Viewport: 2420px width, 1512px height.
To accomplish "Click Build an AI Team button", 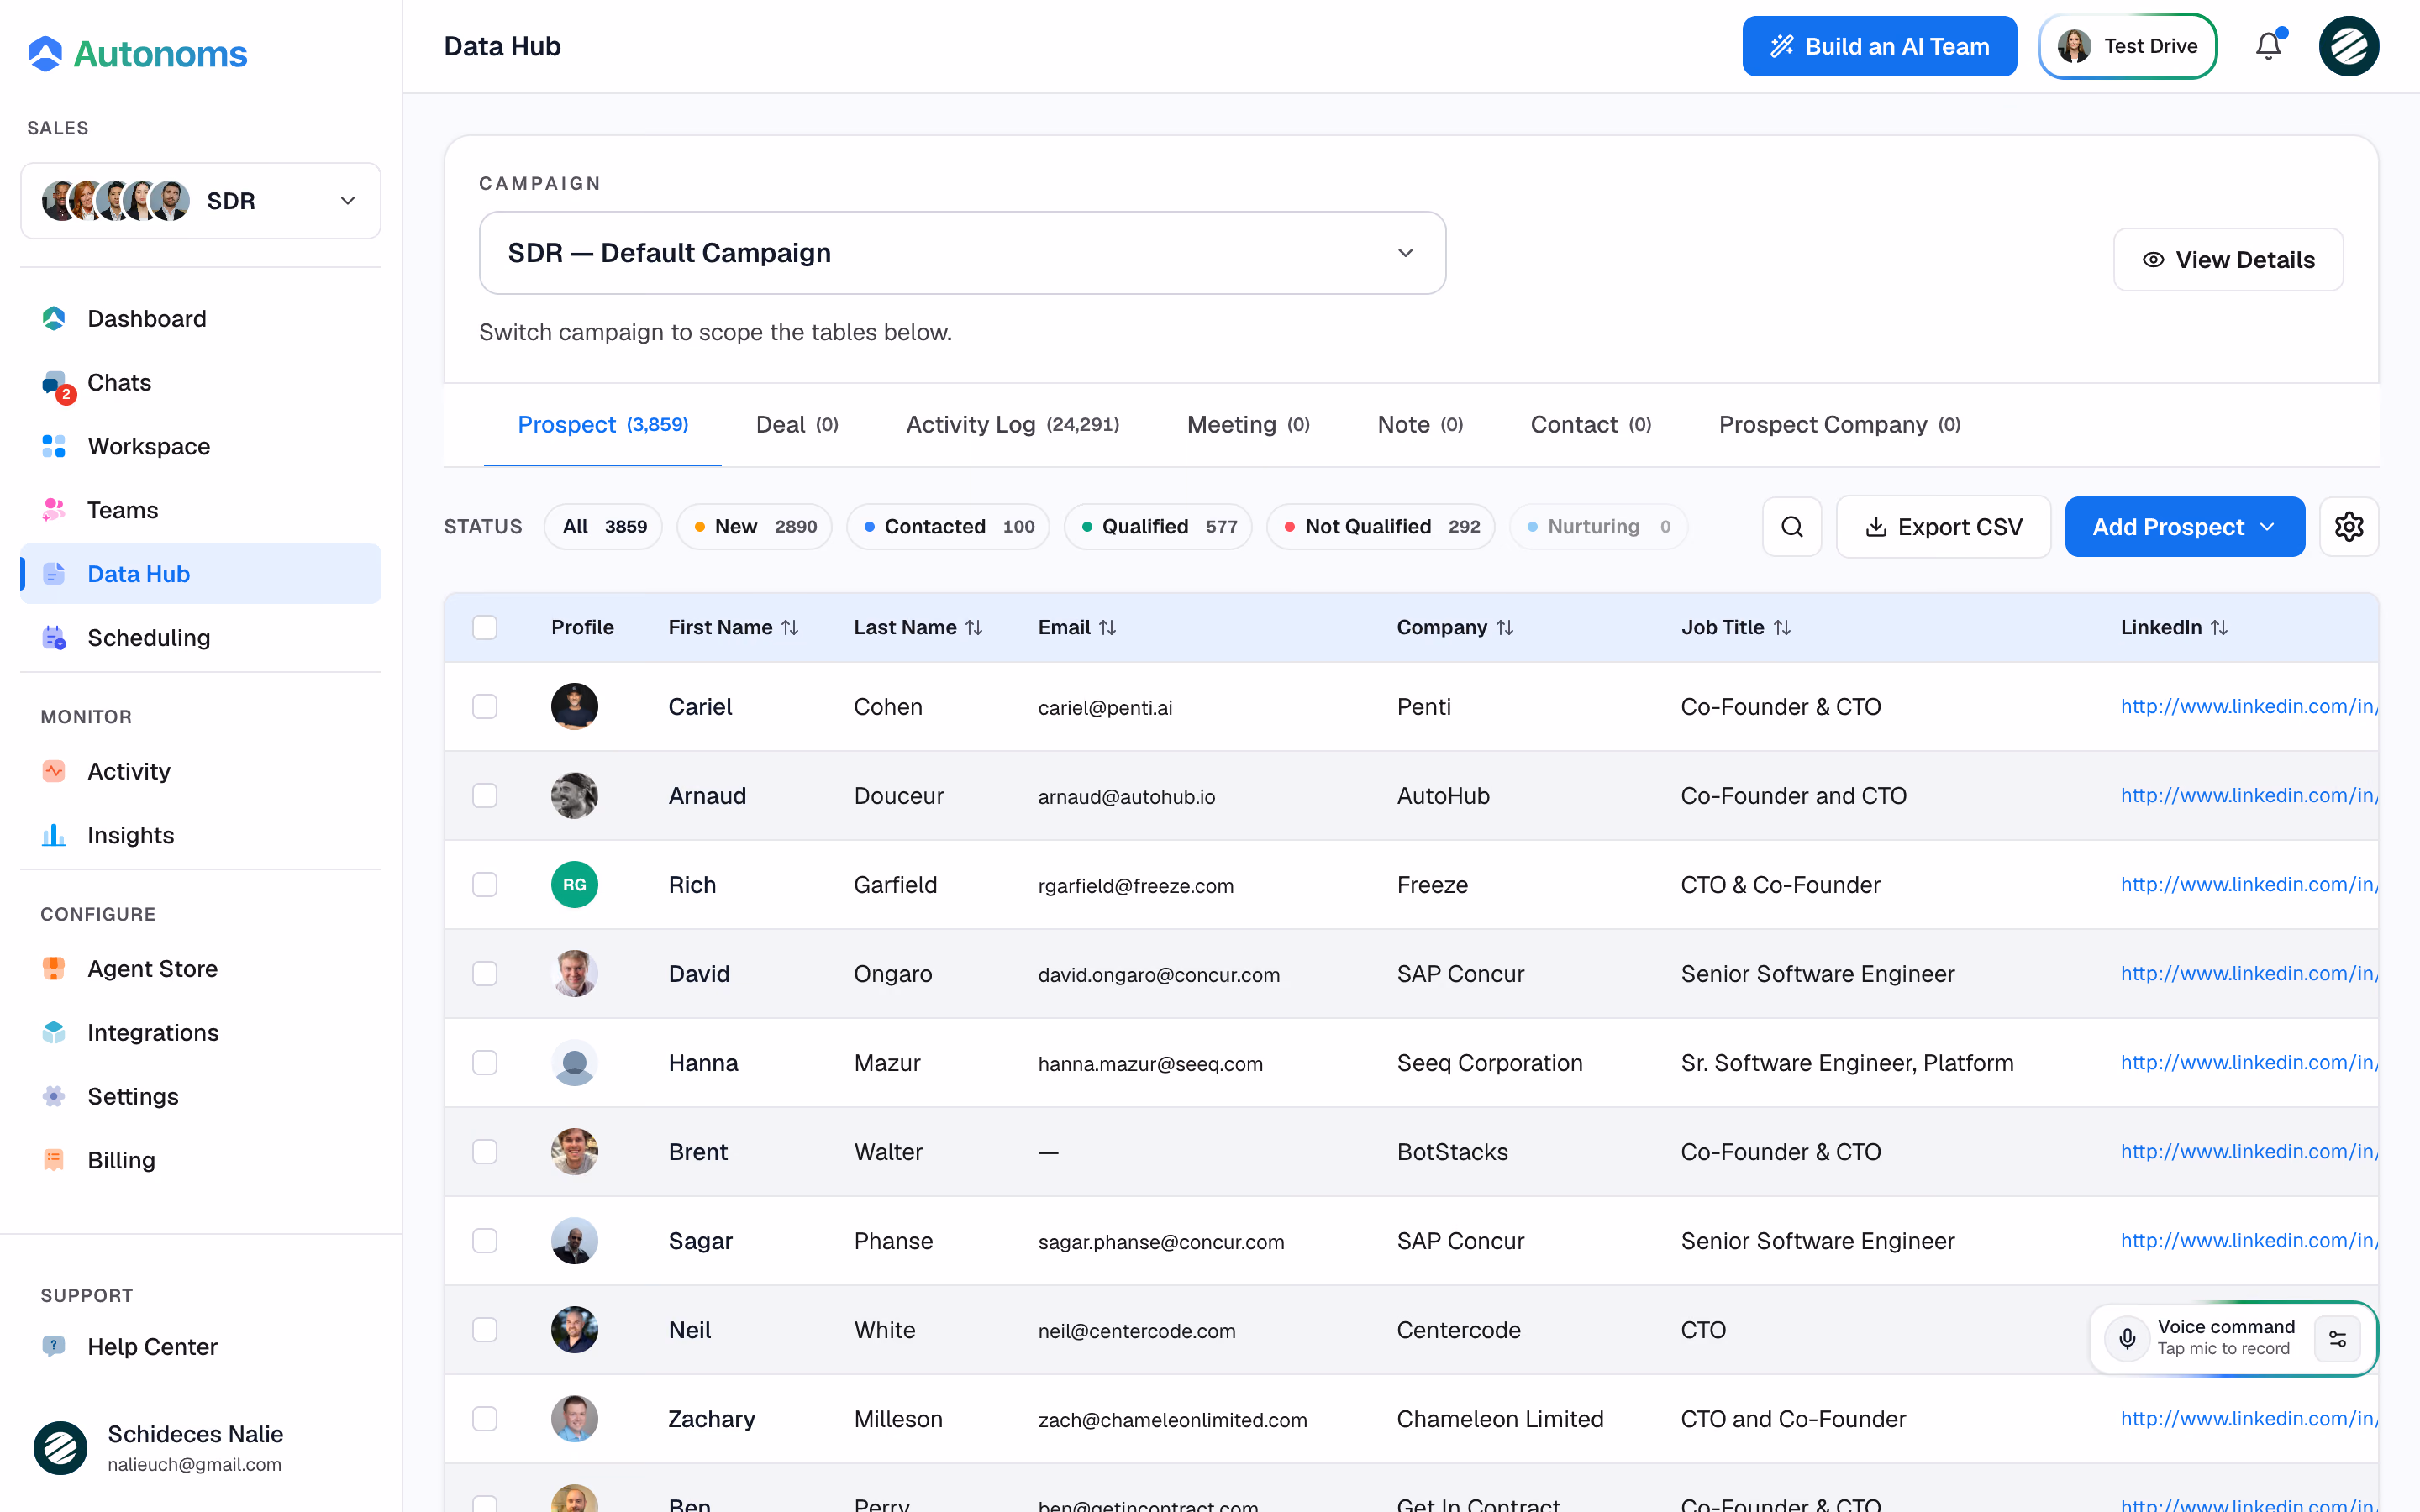I will 1879,46.
